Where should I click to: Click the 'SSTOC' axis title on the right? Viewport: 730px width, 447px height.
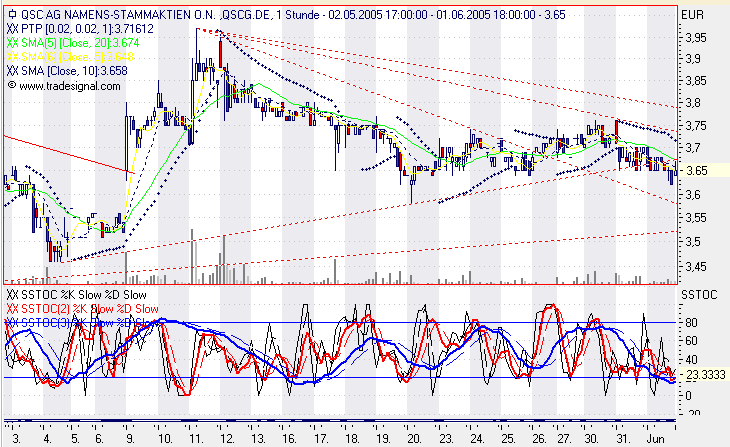coord(699,295)
